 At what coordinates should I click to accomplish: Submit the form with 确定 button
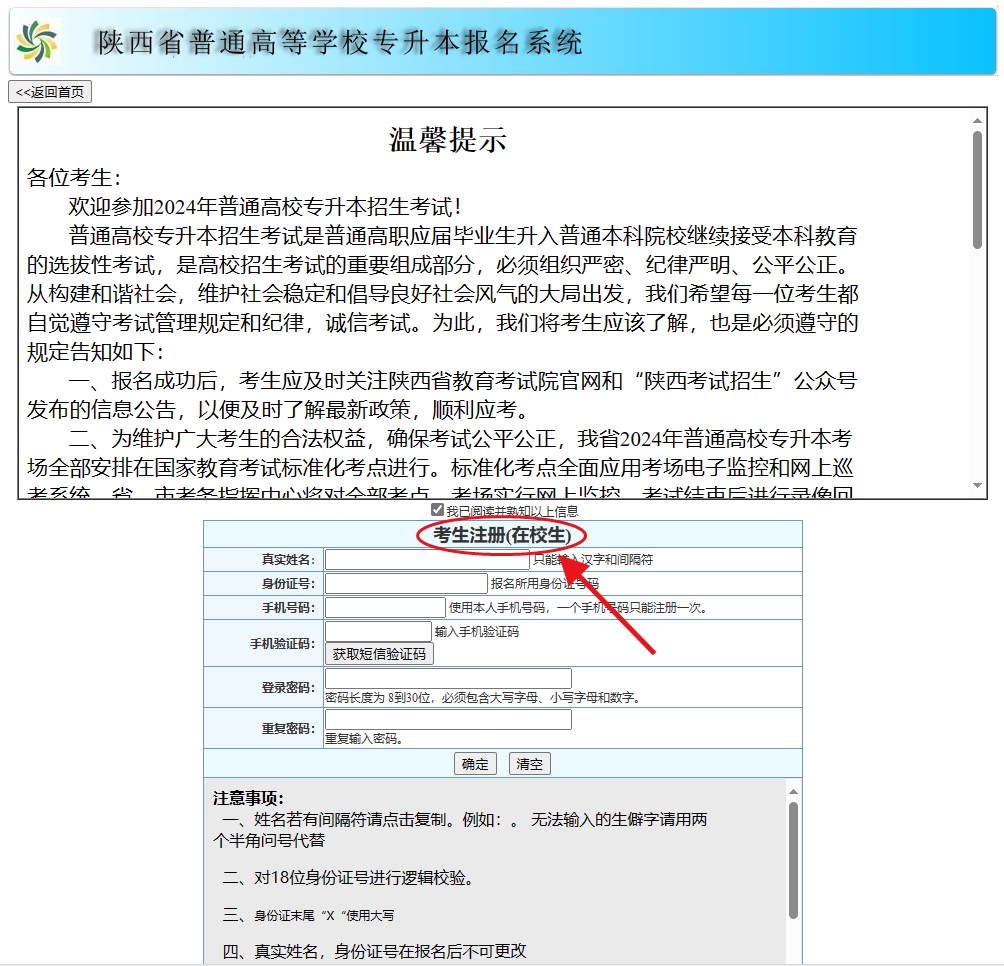[x=475, y=764]
